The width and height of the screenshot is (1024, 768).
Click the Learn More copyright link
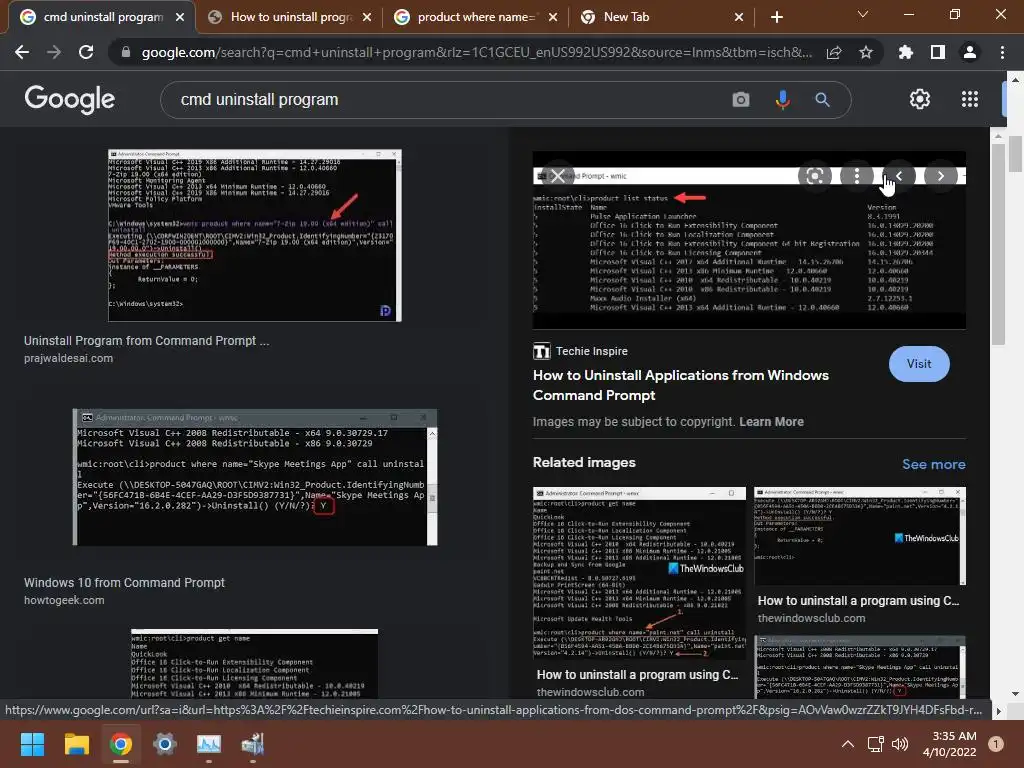771,422
